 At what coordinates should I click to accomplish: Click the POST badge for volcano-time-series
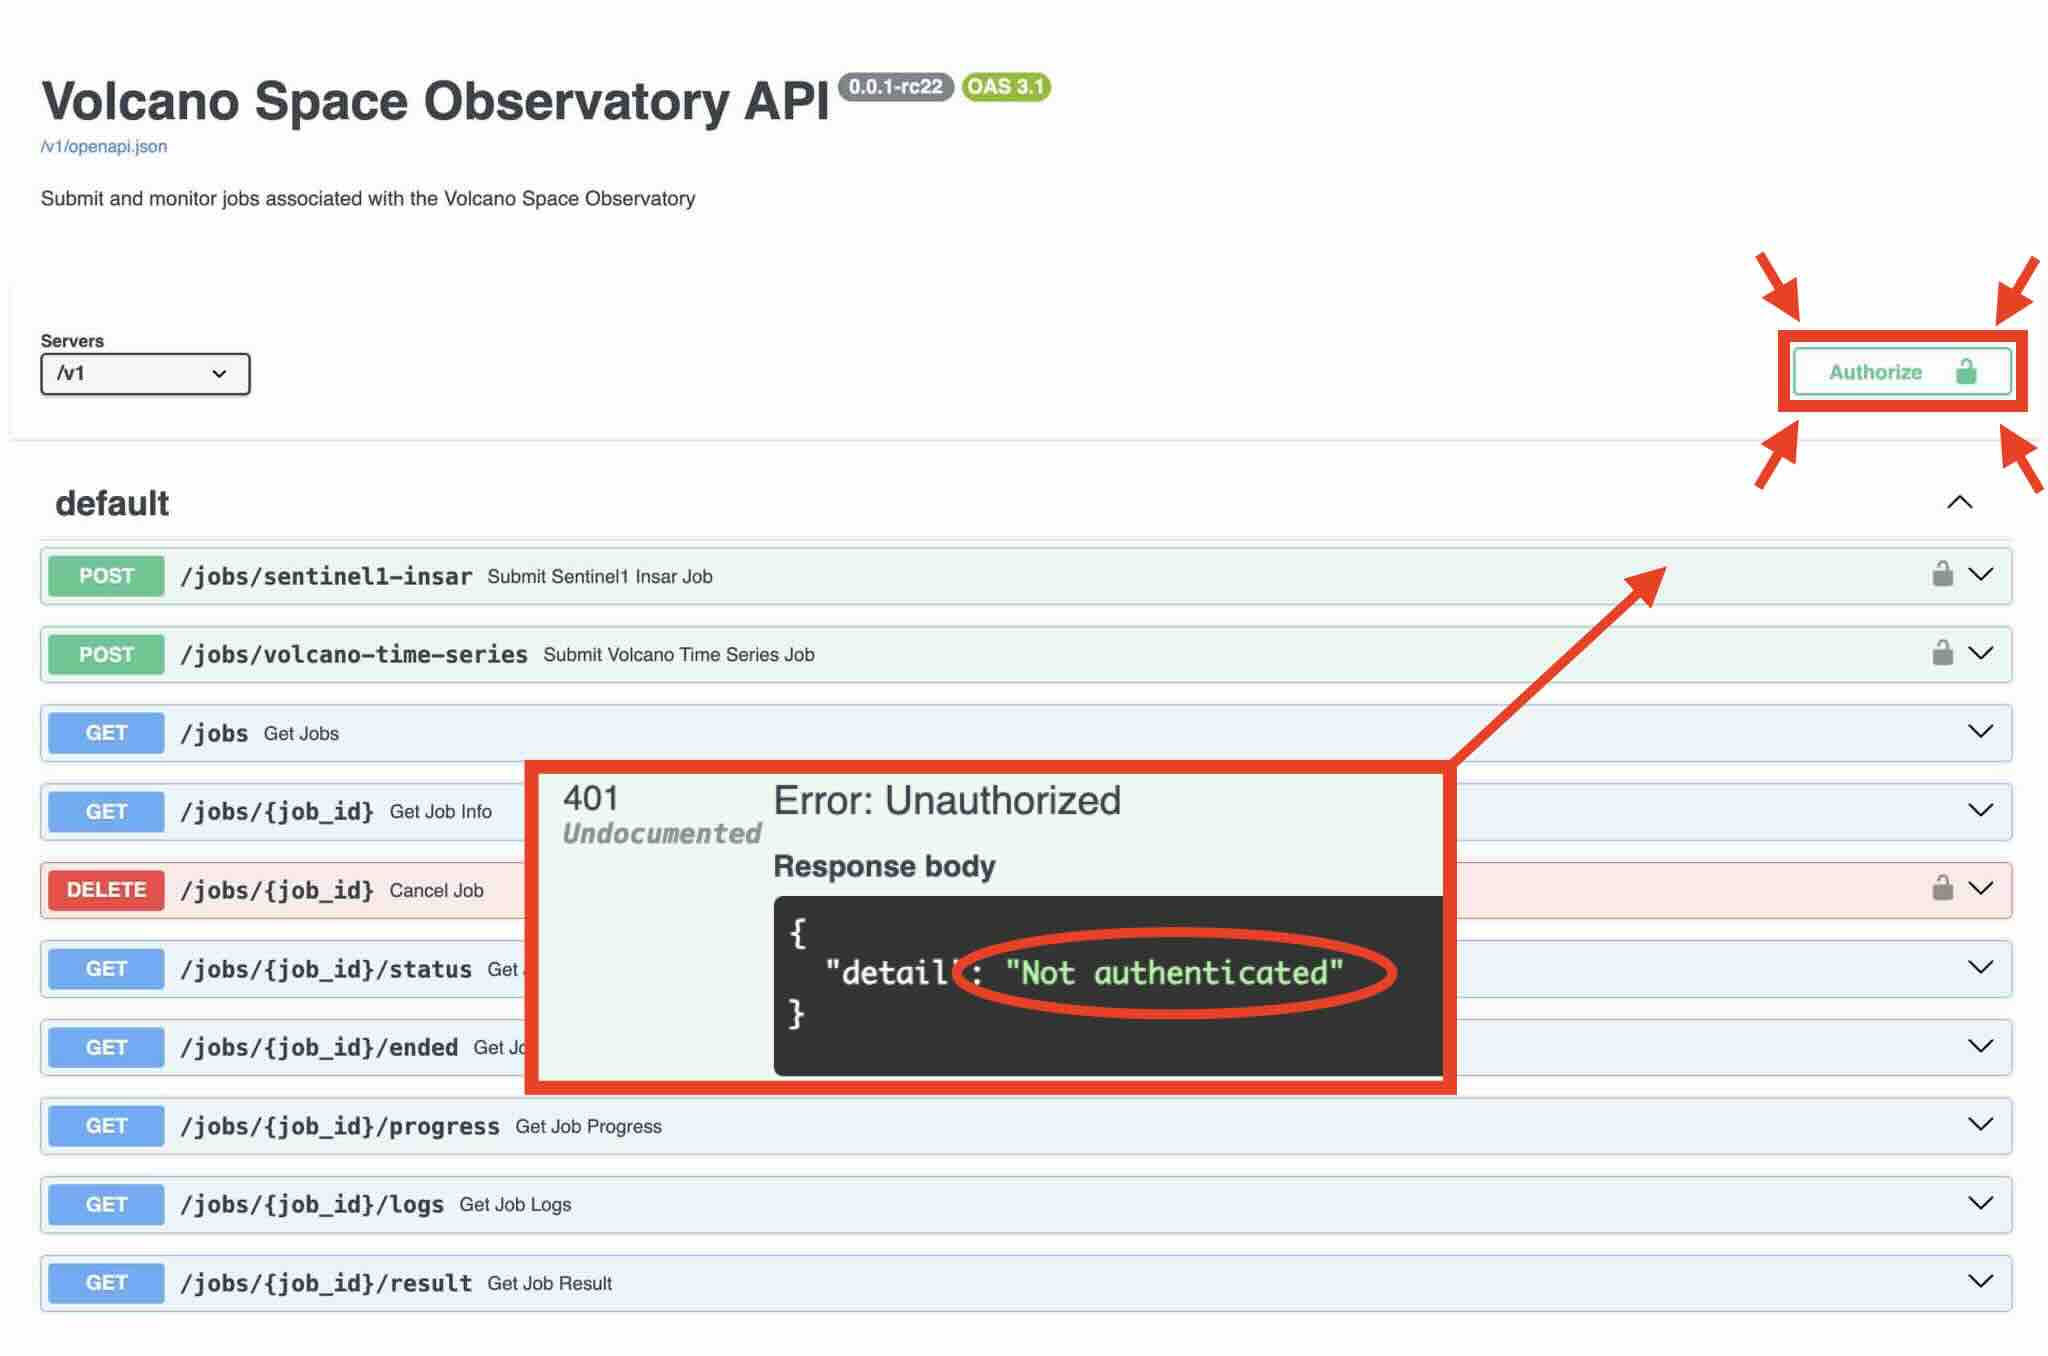tap(106, 654)
